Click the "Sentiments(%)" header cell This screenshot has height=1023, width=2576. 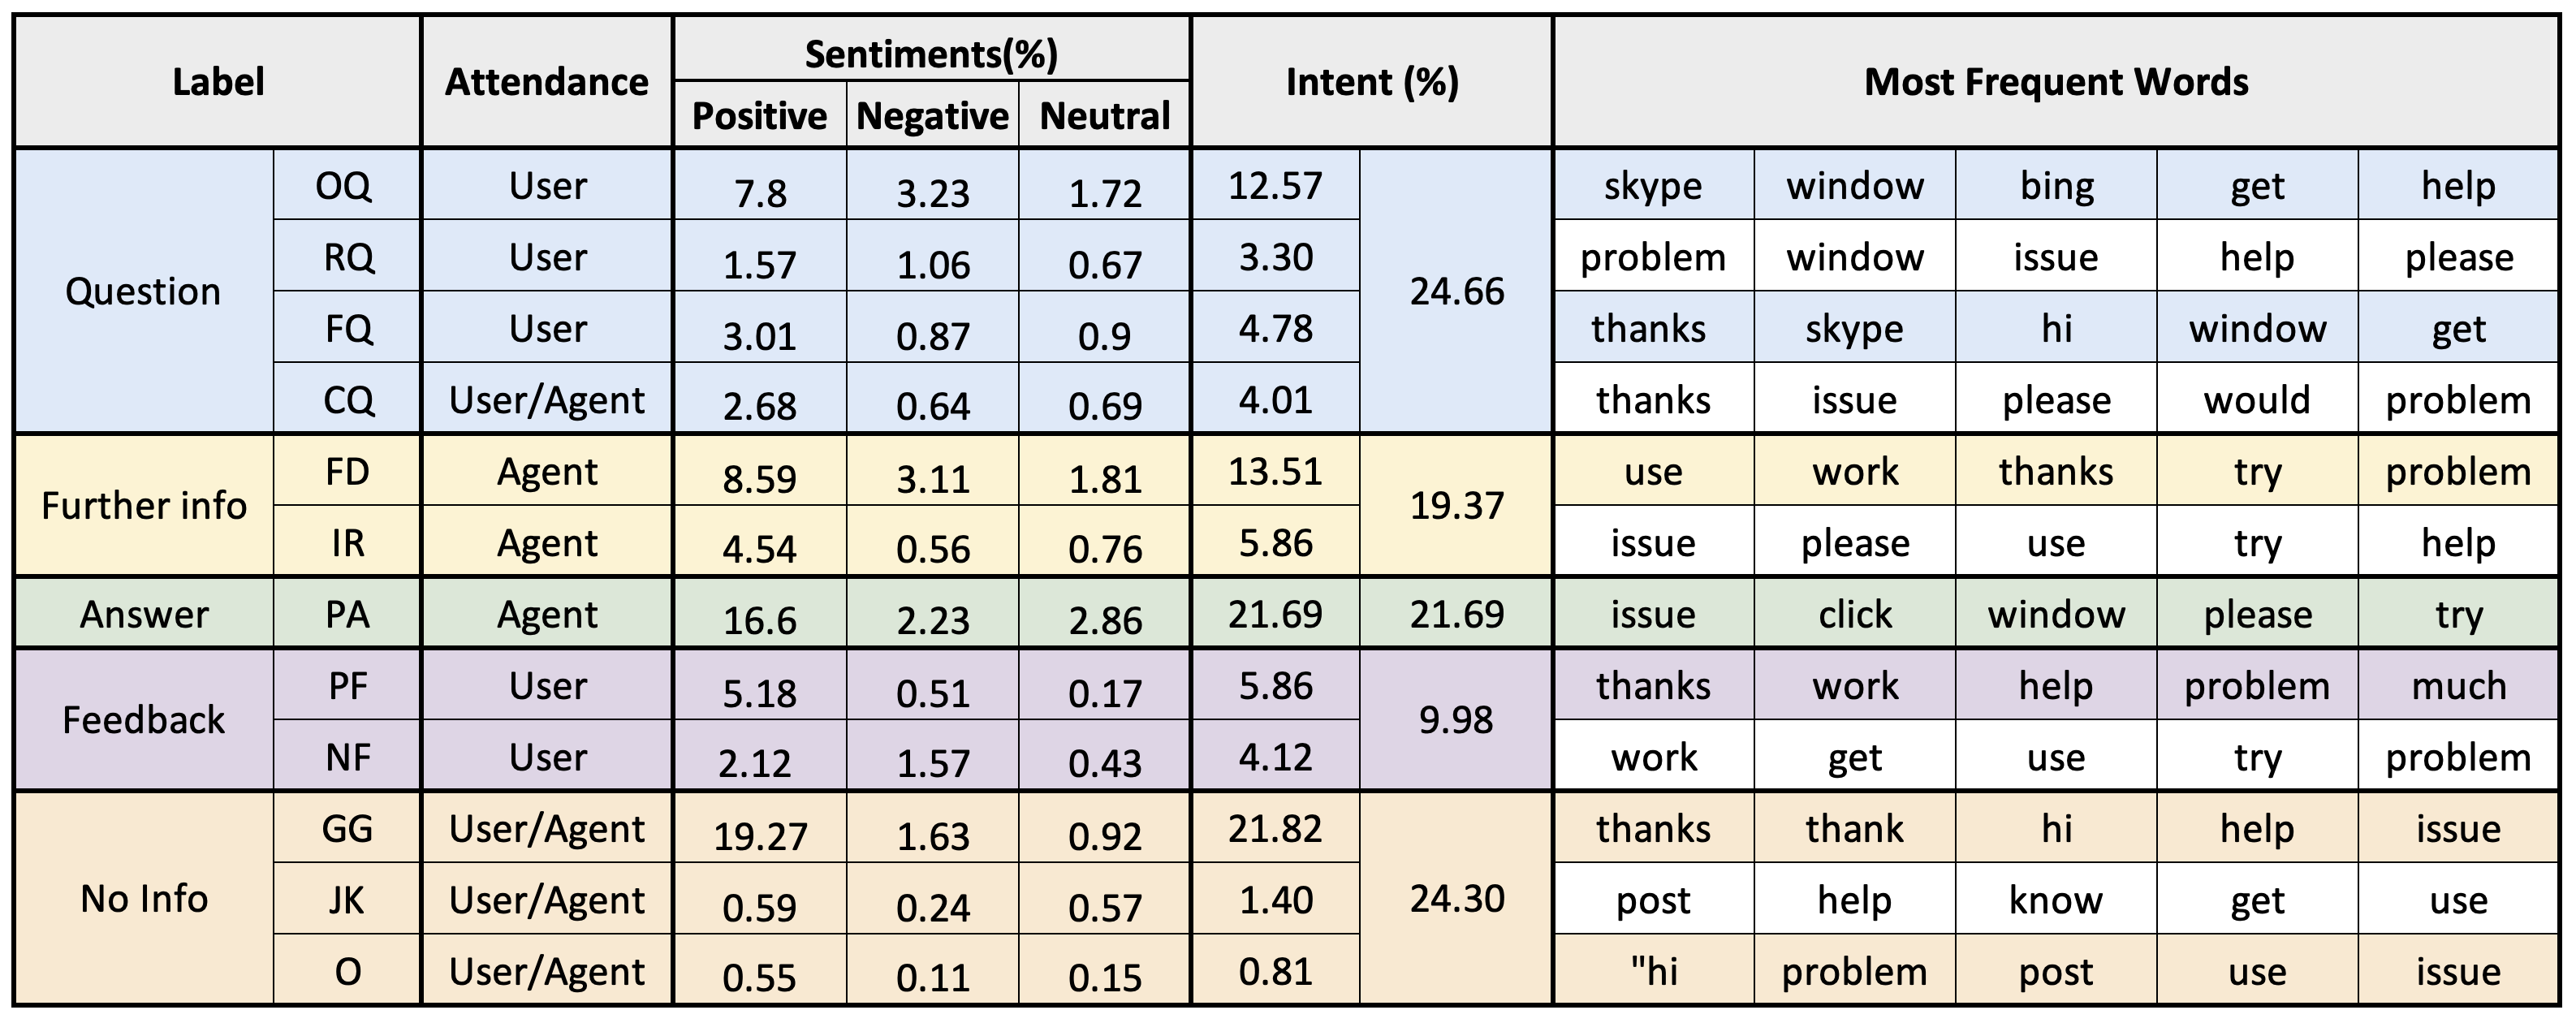pos(931,53)
